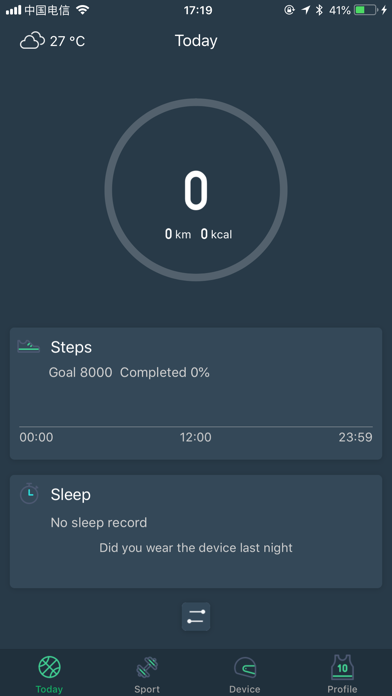Viewport: 392px width, 696px height.
Task: Open the Steps card title
Action: pyautogui.click(x=71, y=347)
